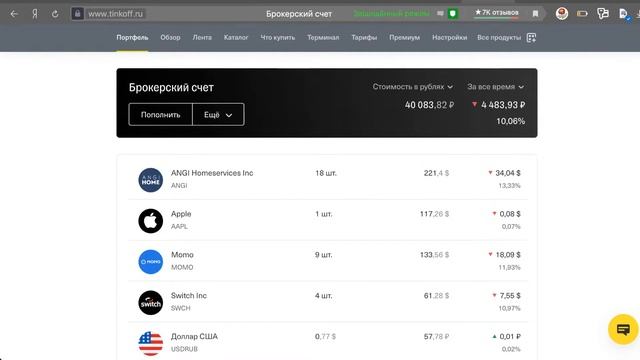The height and width of the screenshot is (360, 640).
Task: Click the battery saver icon
Action: (x=582, y=14)
